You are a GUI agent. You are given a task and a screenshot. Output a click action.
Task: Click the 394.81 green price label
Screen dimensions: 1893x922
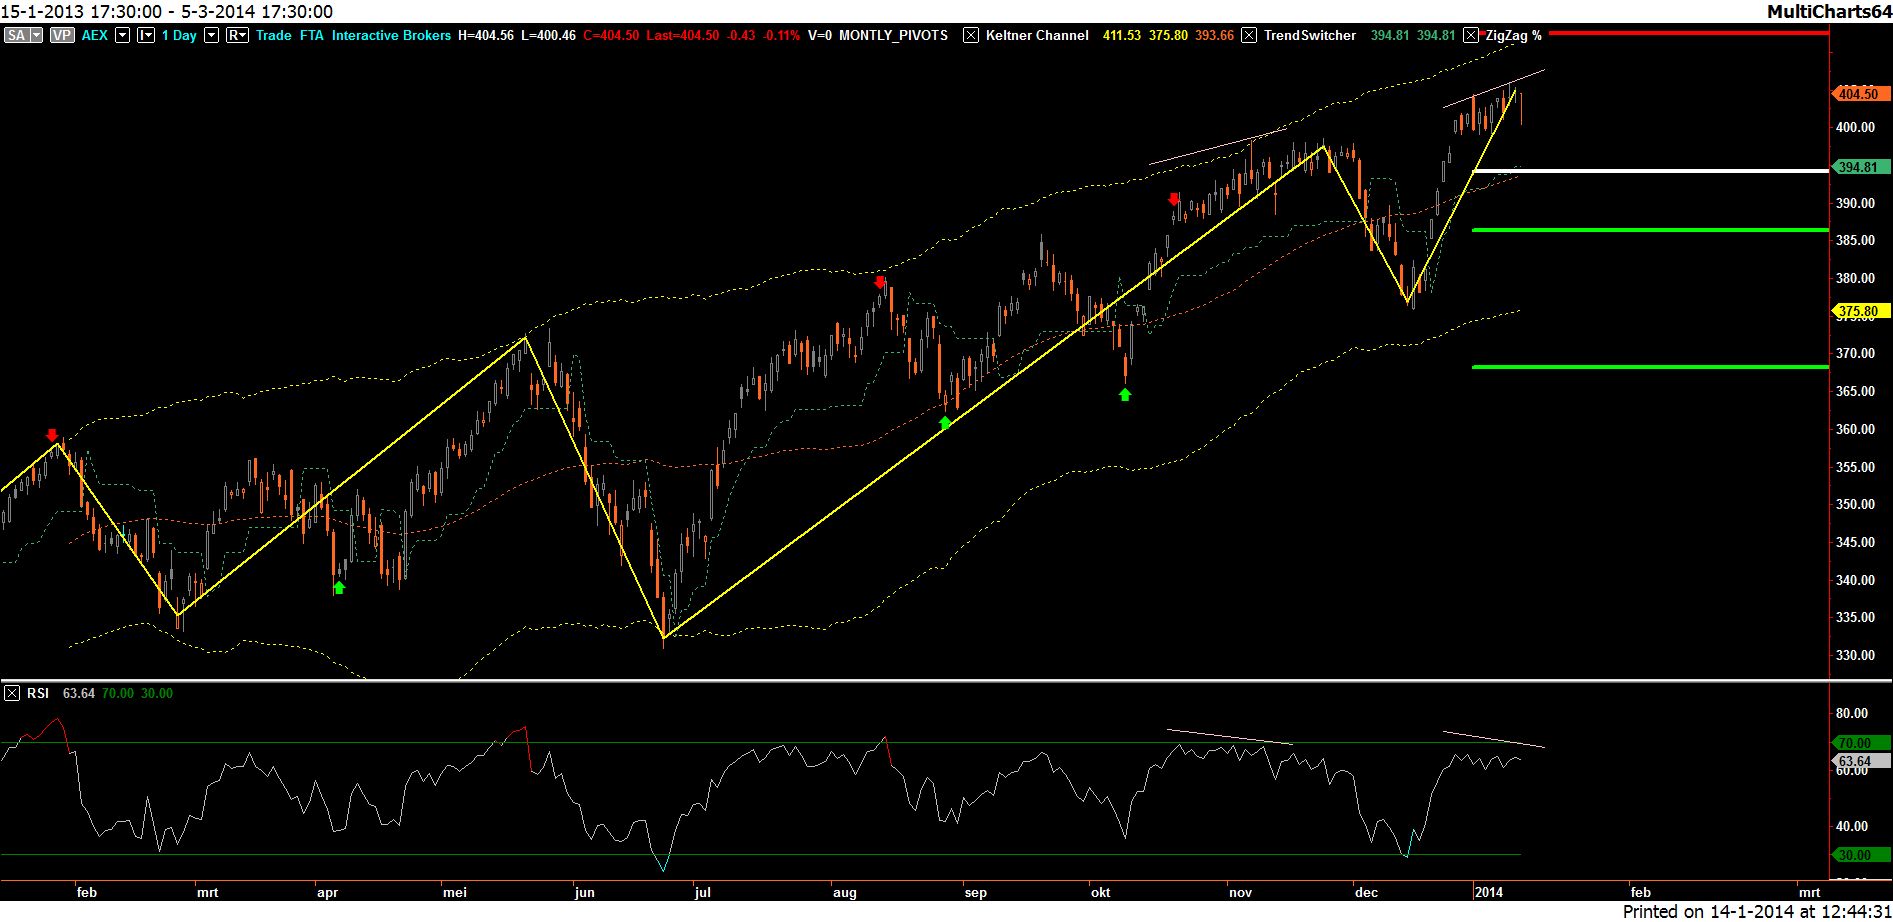[x=1858, y=167]
